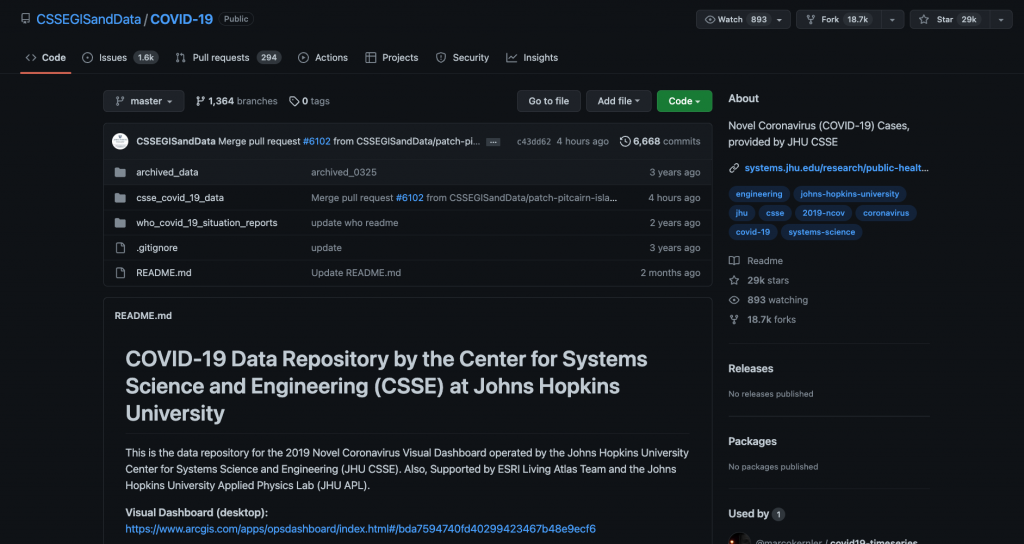Click the file icon next to README.md
This screenshot has height=544, width=1024.
(x=120, y=273)
